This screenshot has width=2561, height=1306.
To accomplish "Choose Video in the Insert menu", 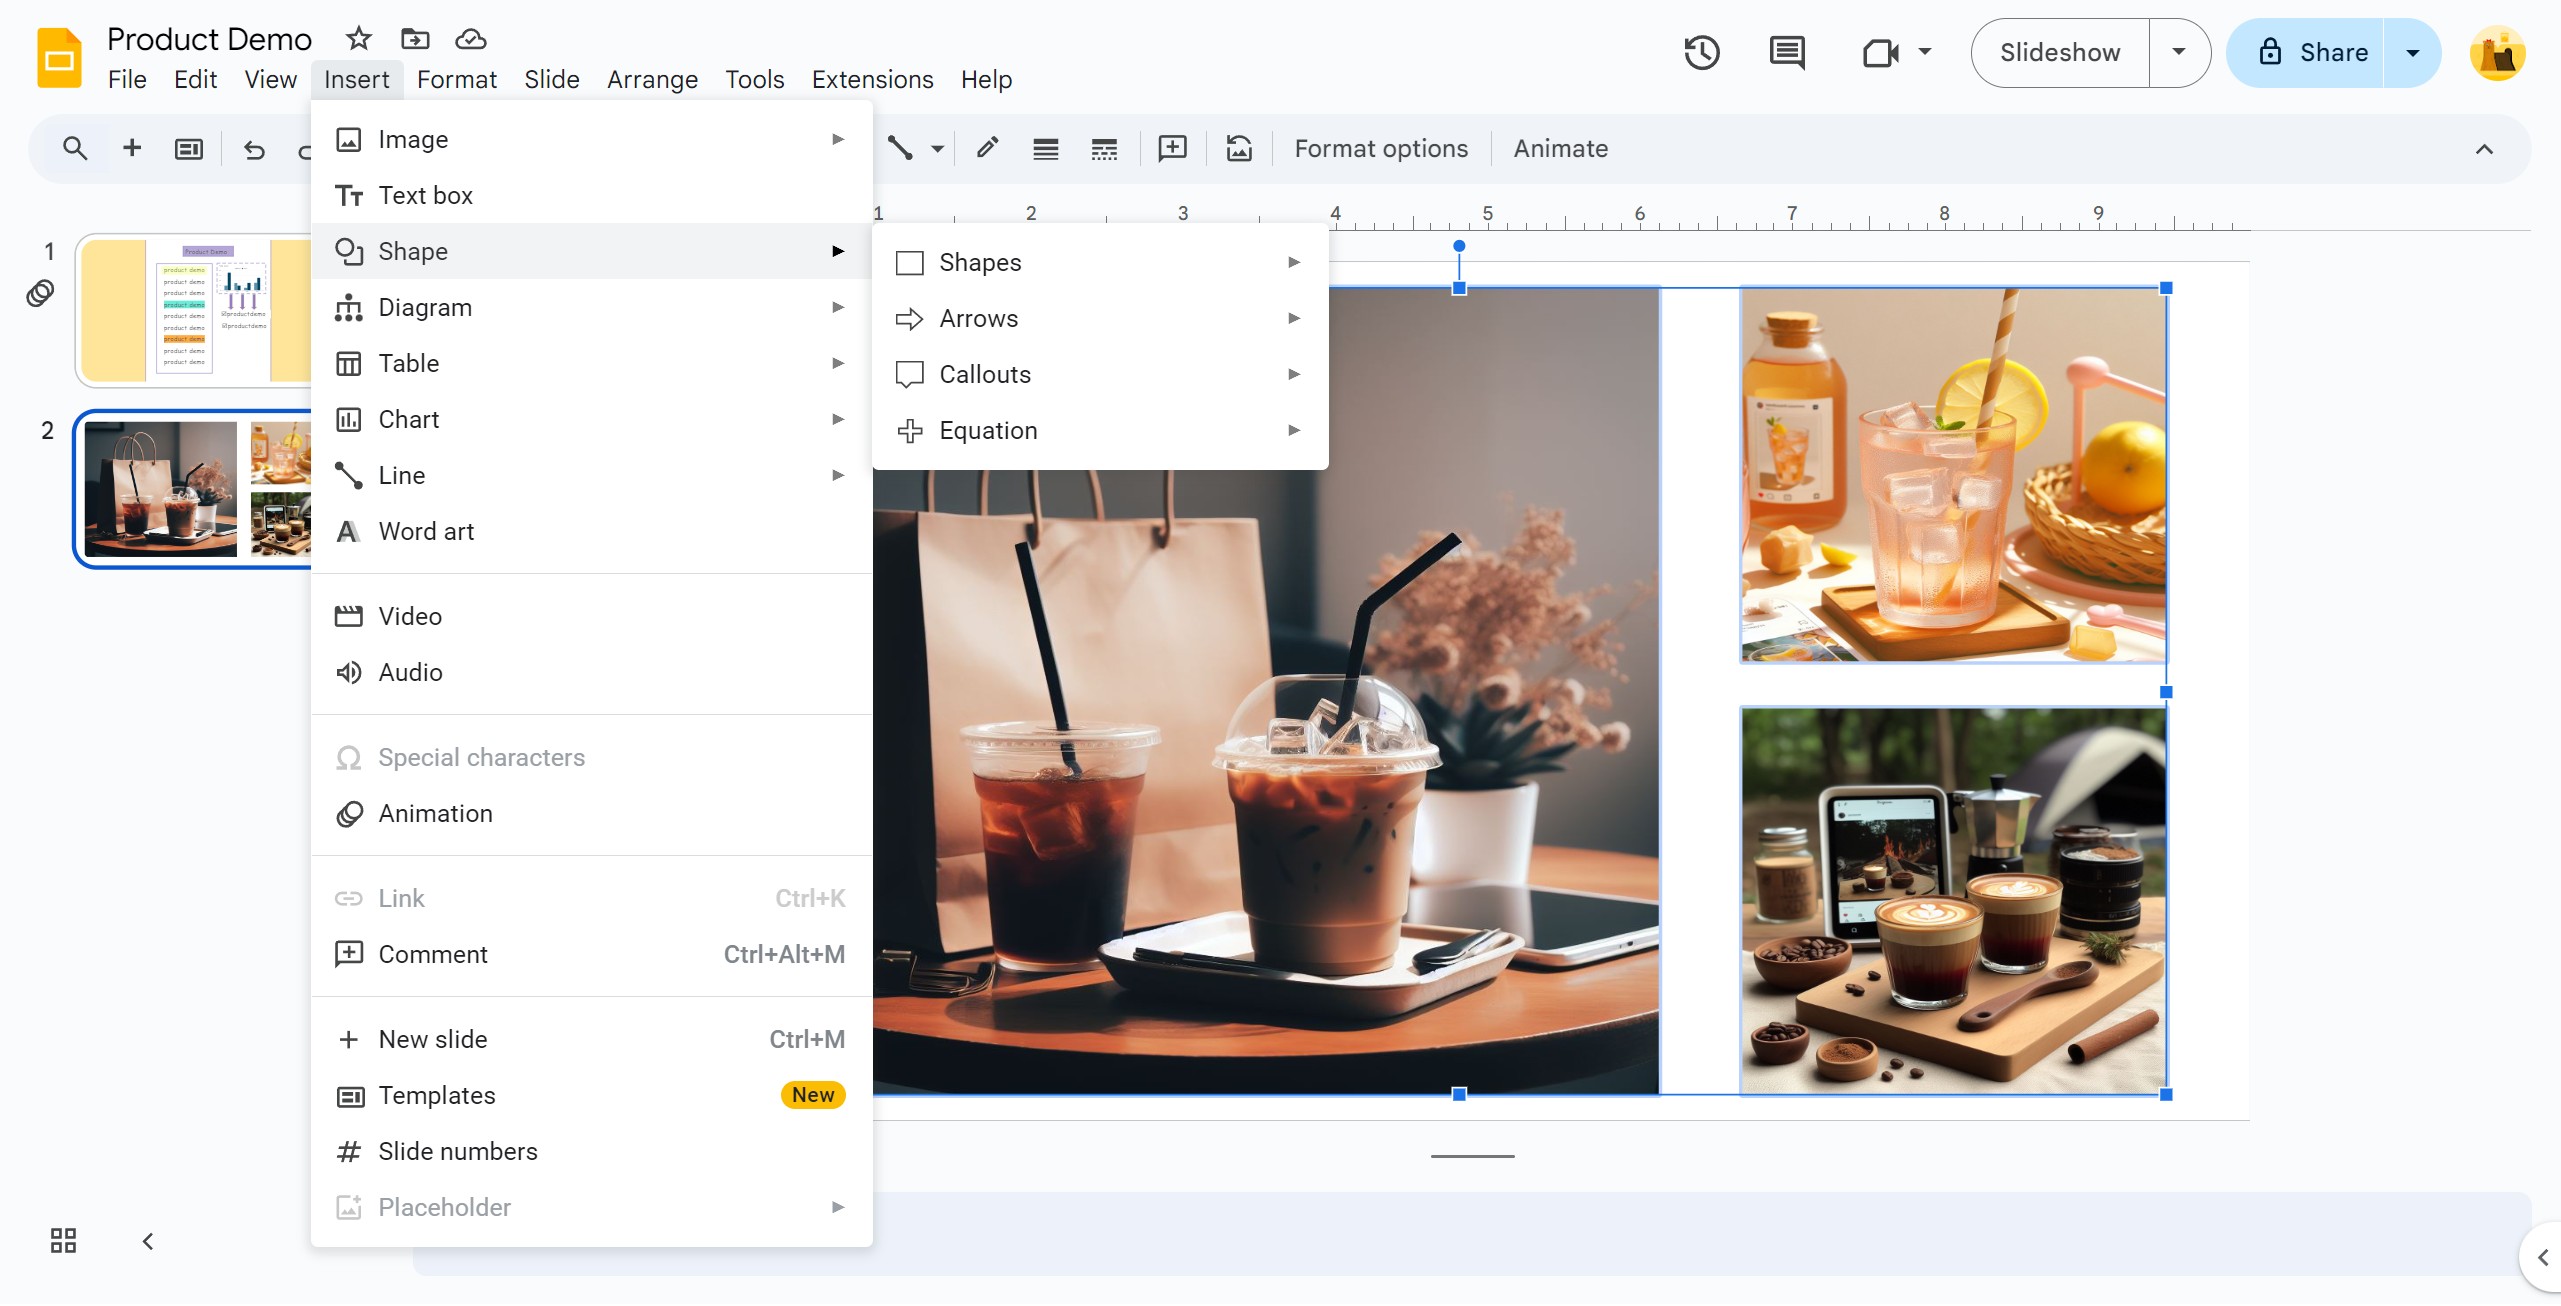I will 591,616.
